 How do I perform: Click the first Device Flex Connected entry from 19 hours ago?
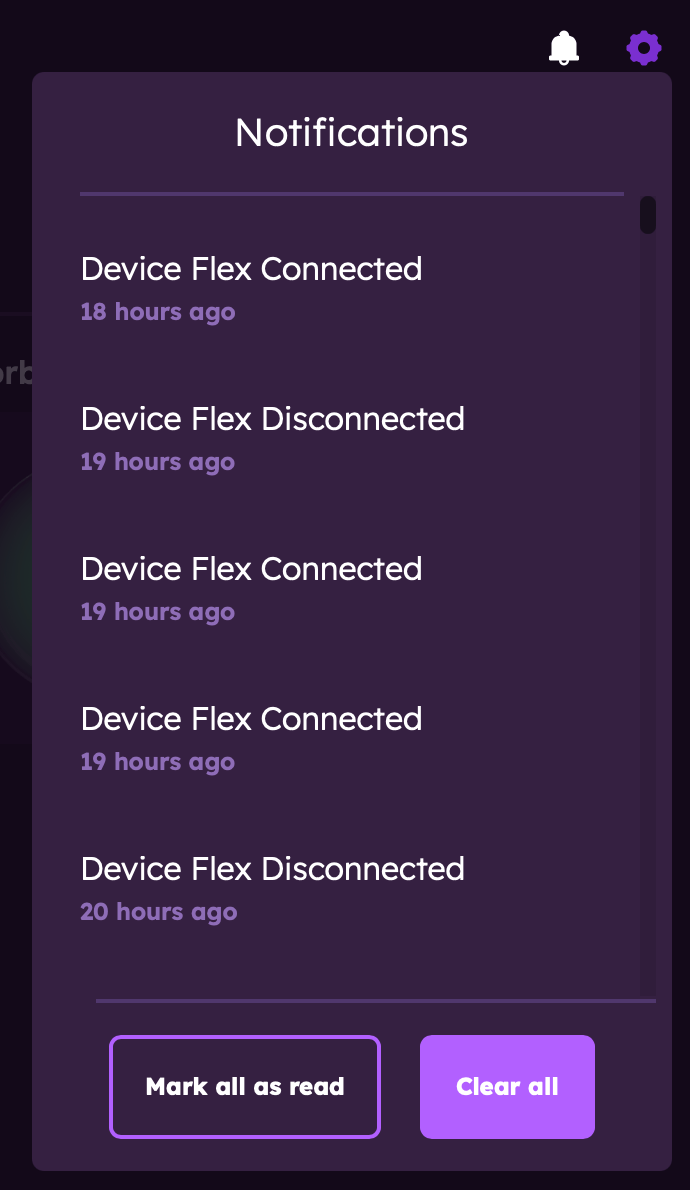click(251, 568)
